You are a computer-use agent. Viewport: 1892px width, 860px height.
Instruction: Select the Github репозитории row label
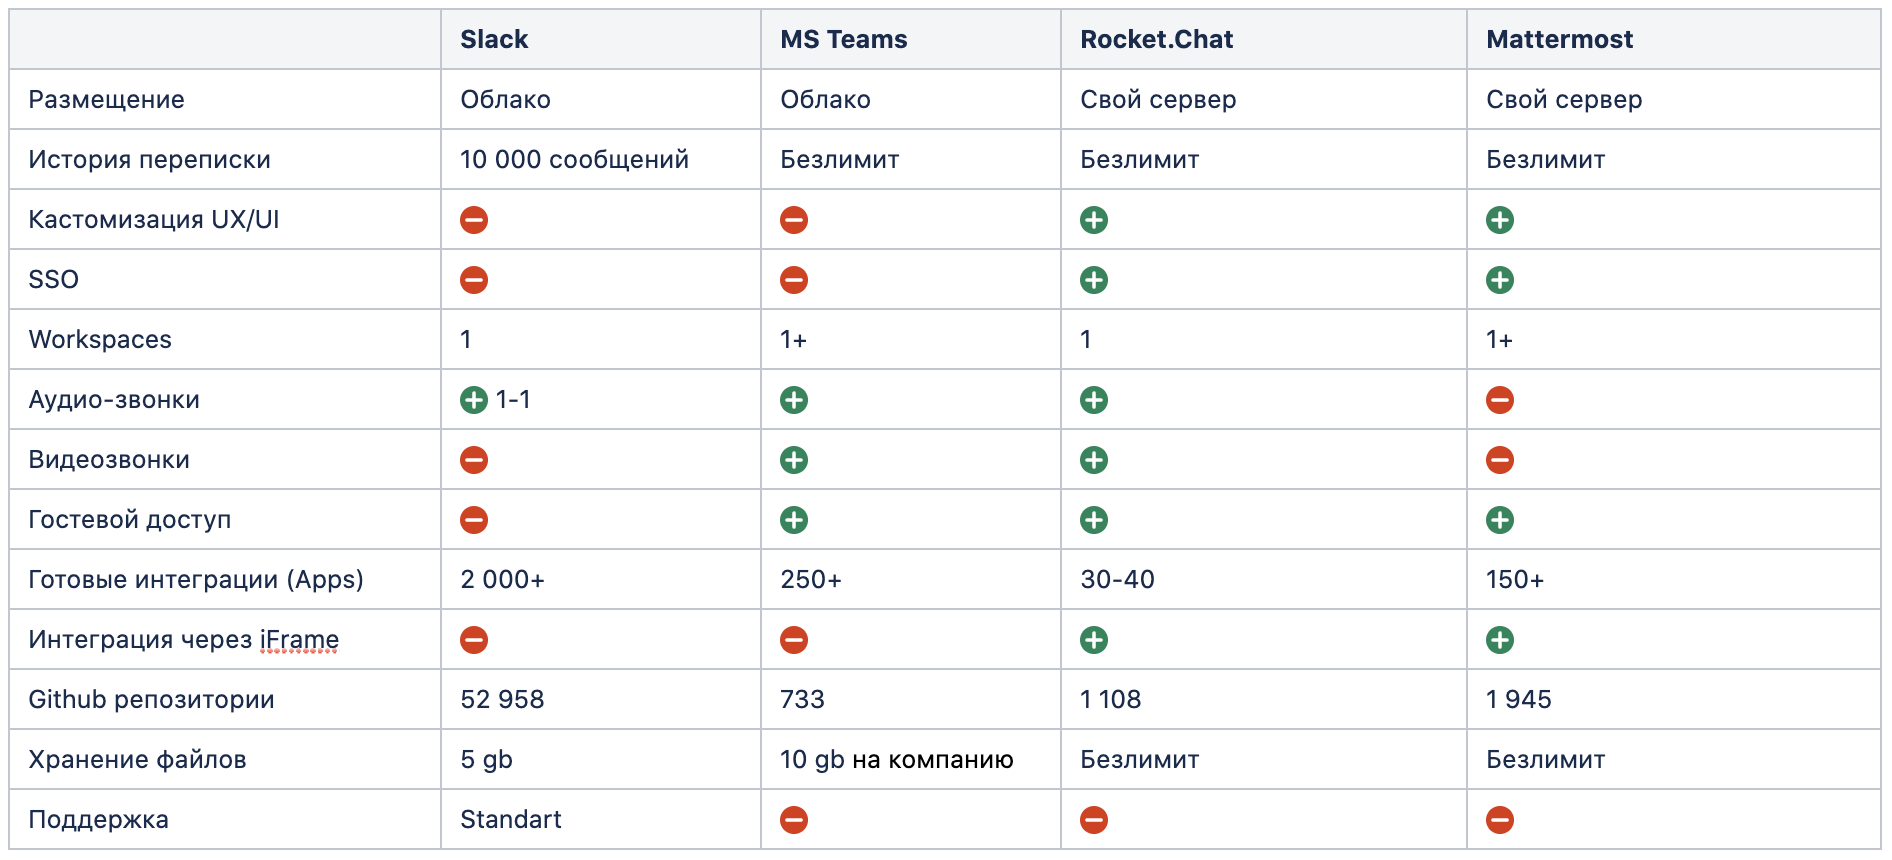point(151,700)
